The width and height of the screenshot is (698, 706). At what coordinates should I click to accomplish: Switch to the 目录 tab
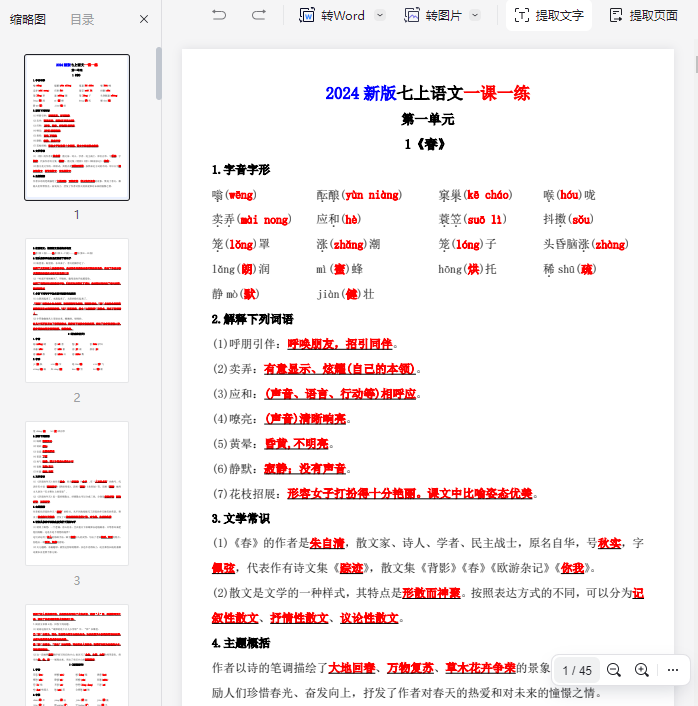(83, 19)
